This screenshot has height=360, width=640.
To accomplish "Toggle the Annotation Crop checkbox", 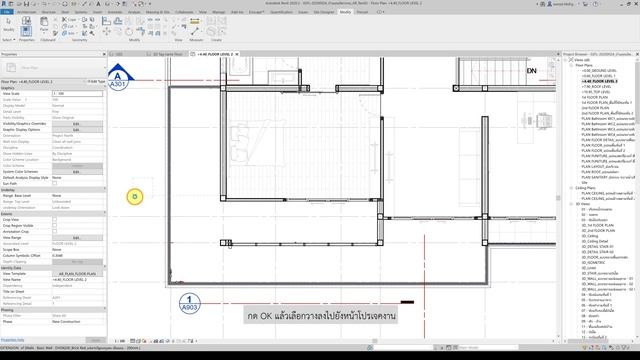I will coord(54,231).
